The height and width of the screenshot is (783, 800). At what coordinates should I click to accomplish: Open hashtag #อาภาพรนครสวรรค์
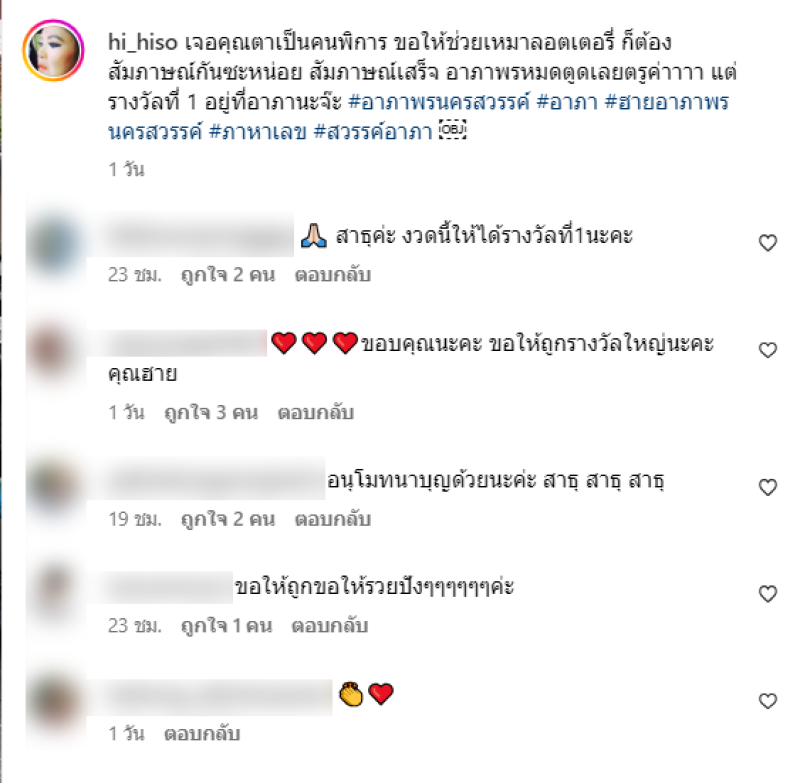click(439, 102)
